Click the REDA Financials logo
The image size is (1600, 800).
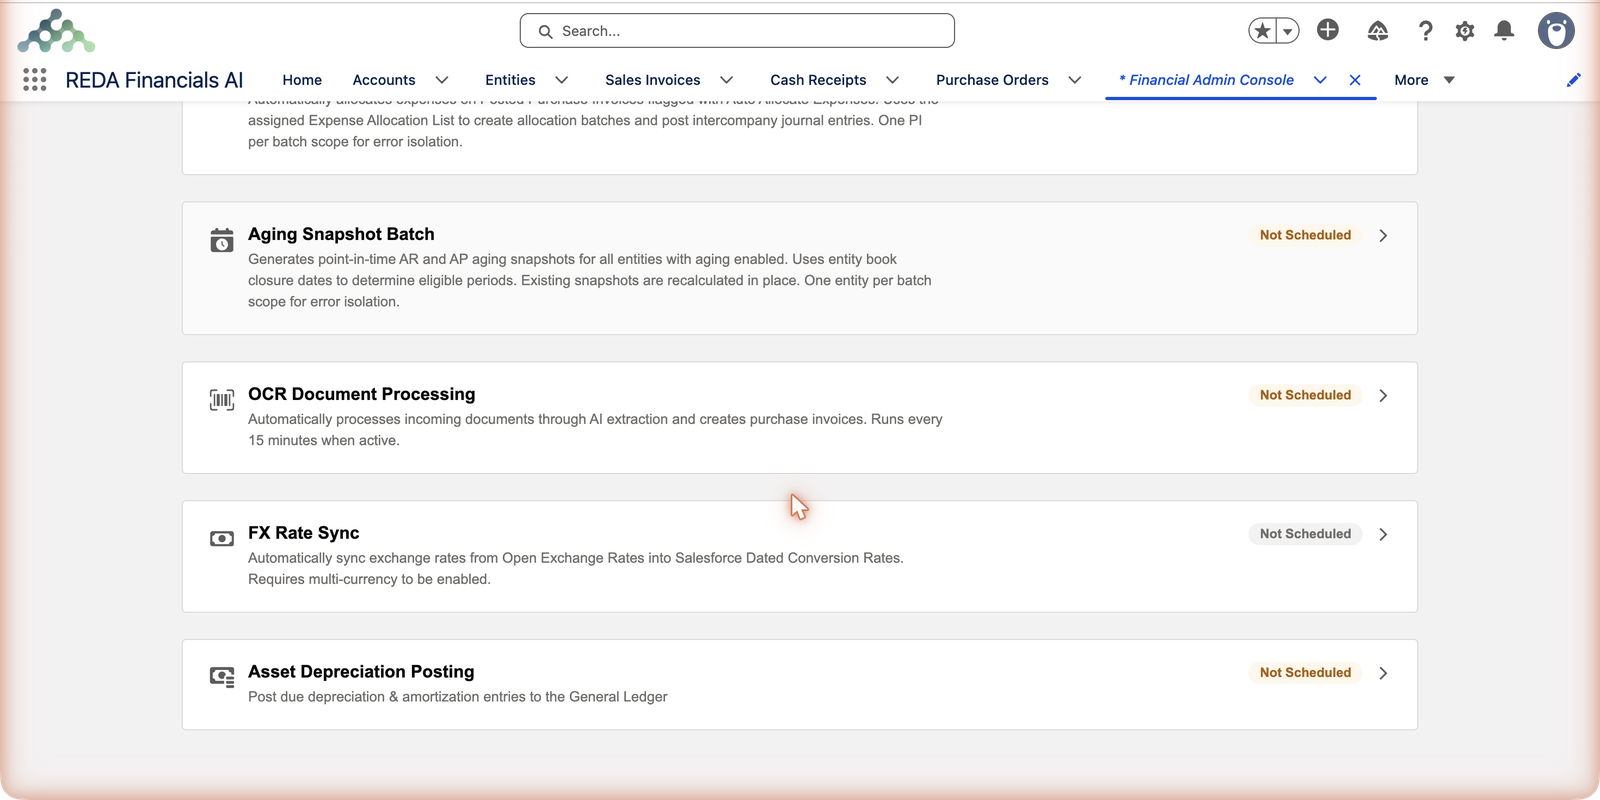click(56, 31)
